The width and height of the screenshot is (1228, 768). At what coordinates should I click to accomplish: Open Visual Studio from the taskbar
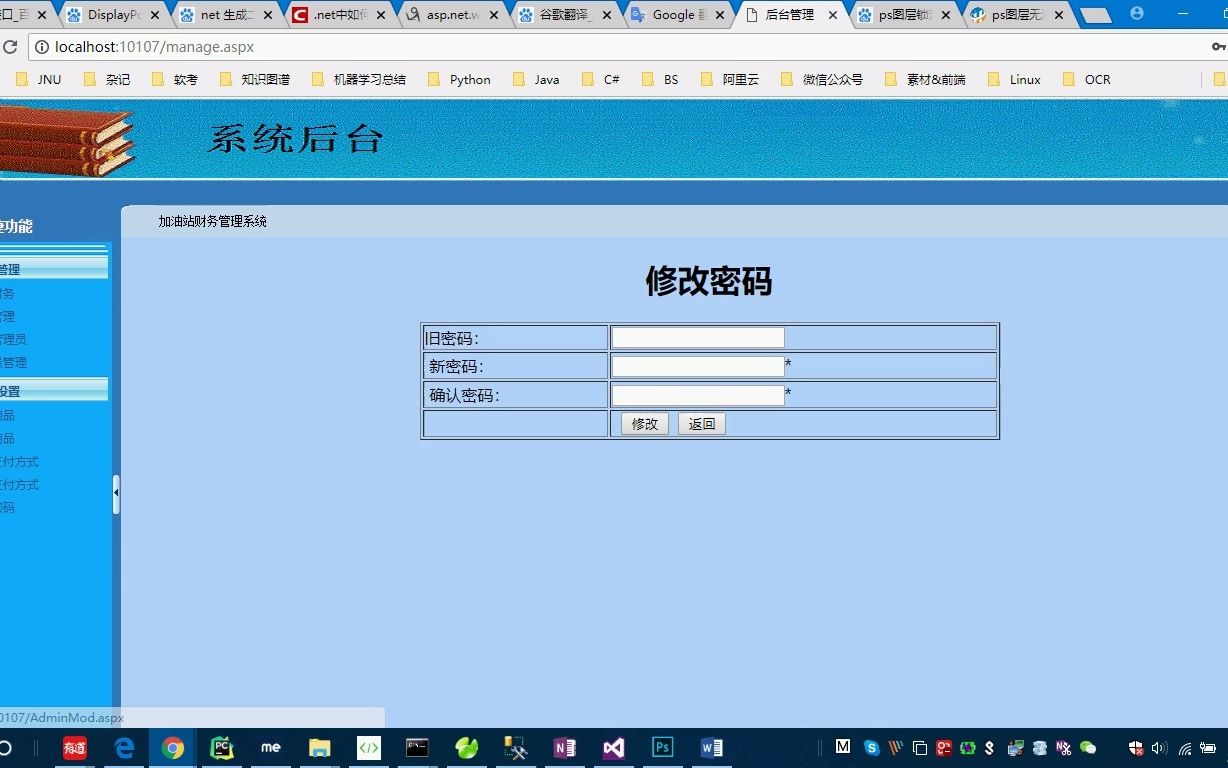613,747
